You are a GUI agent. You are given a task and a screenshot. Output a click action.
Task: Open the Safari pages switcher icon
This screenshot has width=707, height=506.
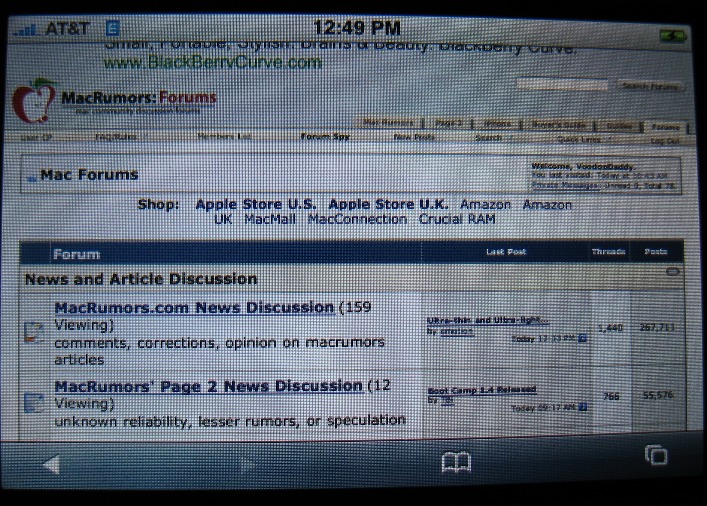click(656, 455)
